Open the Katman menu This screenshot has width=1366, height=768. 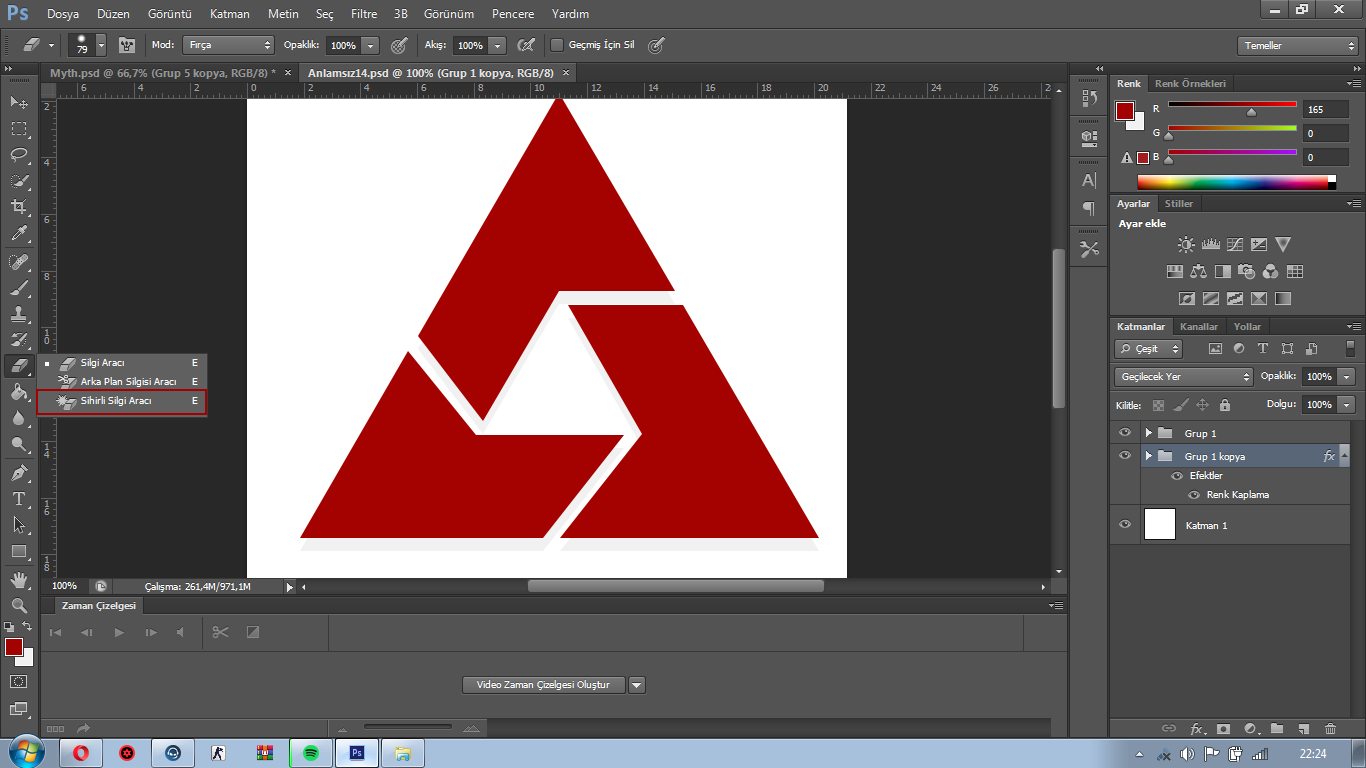coord(229,14)
